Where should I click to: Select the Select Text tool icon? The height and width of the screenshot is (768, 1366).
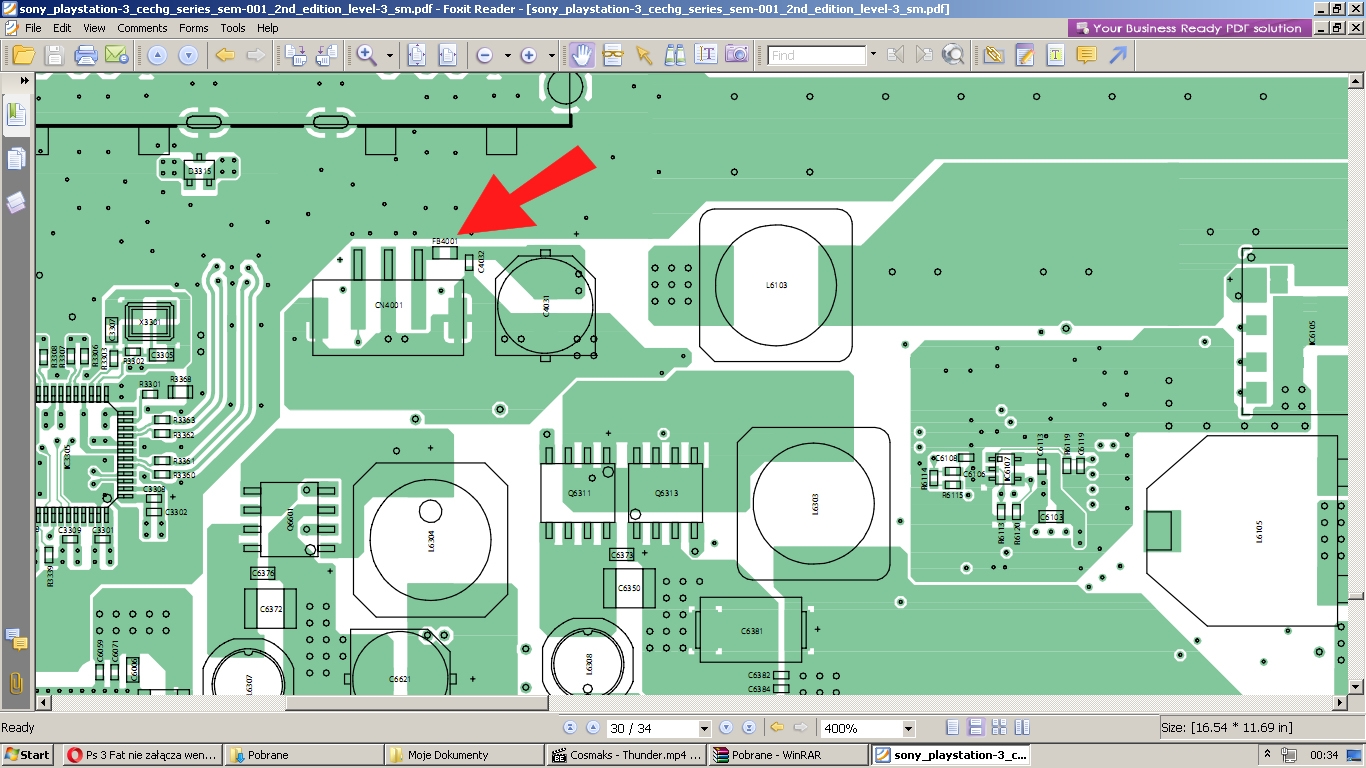click(706, 55)
